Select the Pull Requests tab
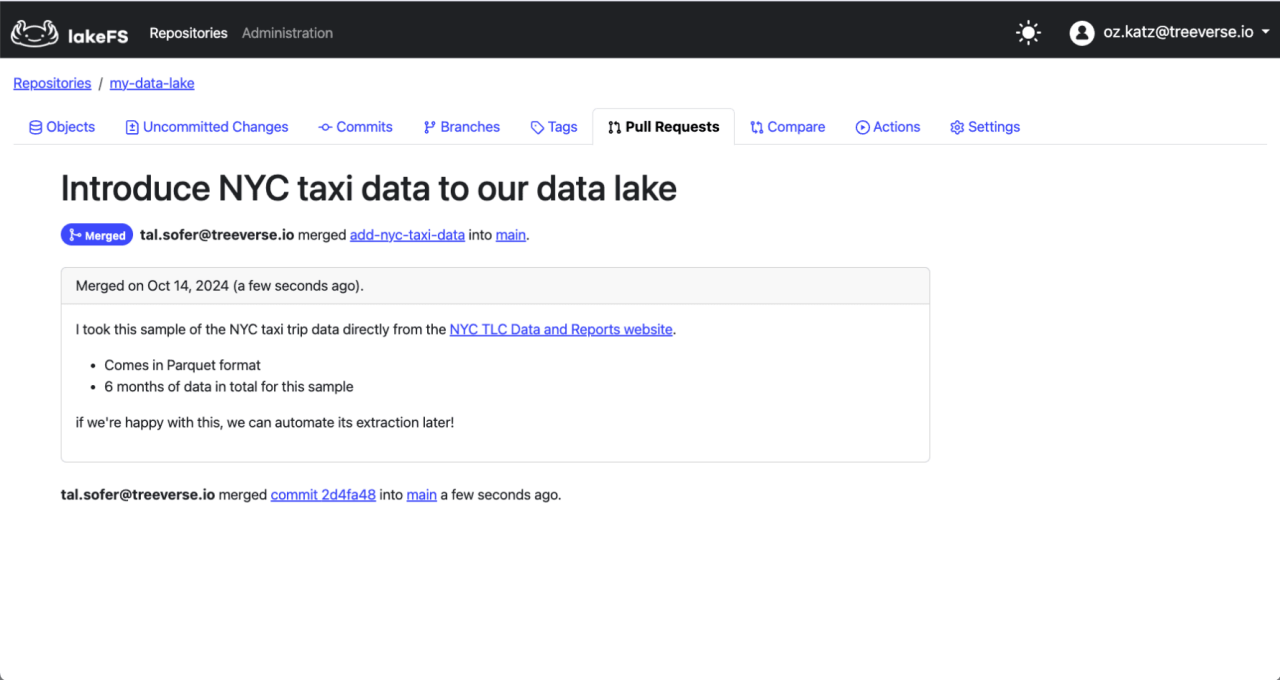1280x680 pixels. (663, 127)
